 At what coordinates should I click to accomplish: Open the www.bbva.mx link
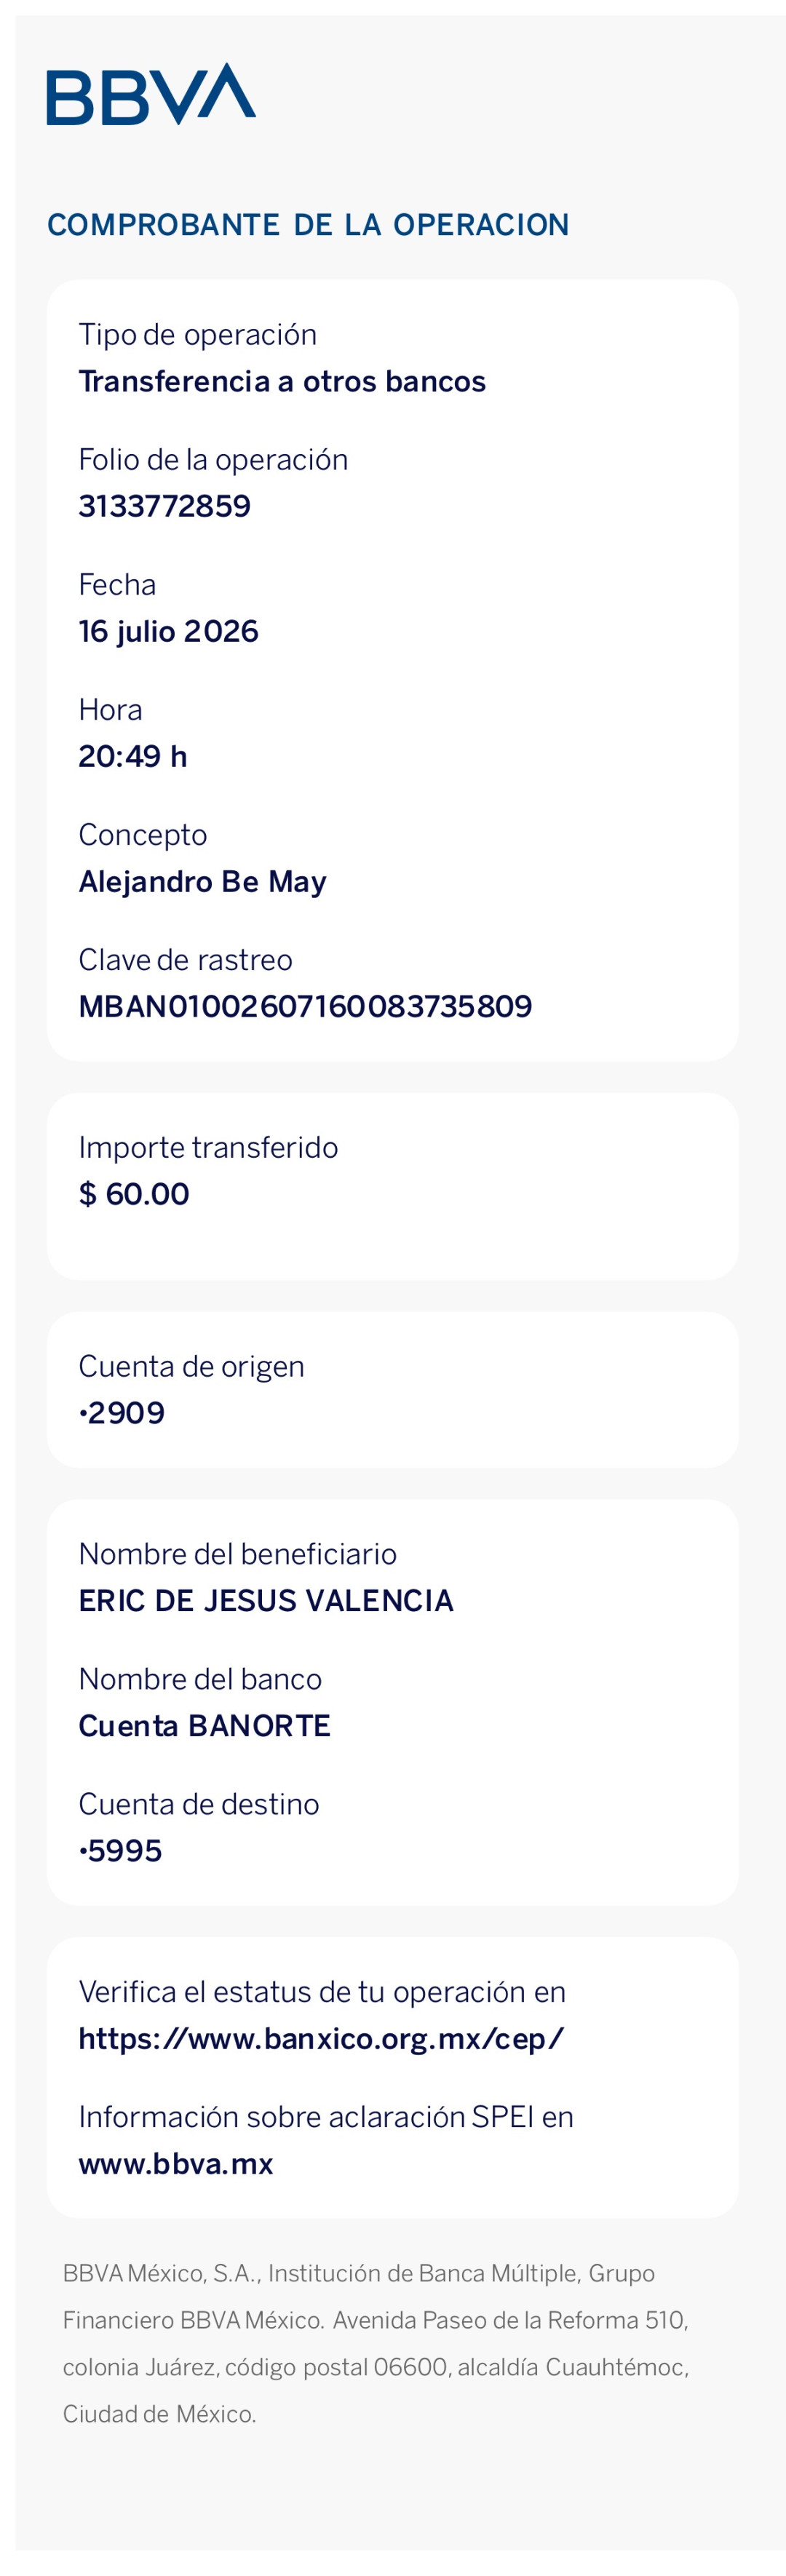click(x=176, y=2163)
